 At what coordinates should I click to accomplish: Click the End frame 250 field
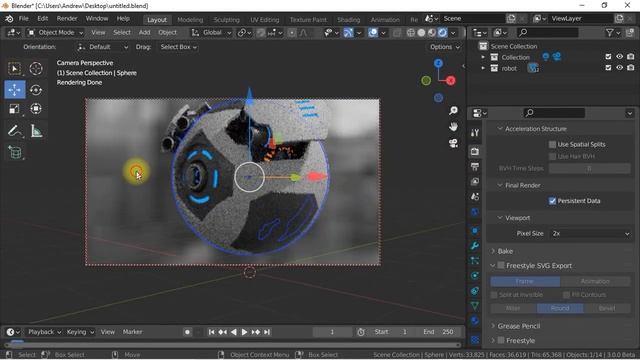[x=439, y=332]
